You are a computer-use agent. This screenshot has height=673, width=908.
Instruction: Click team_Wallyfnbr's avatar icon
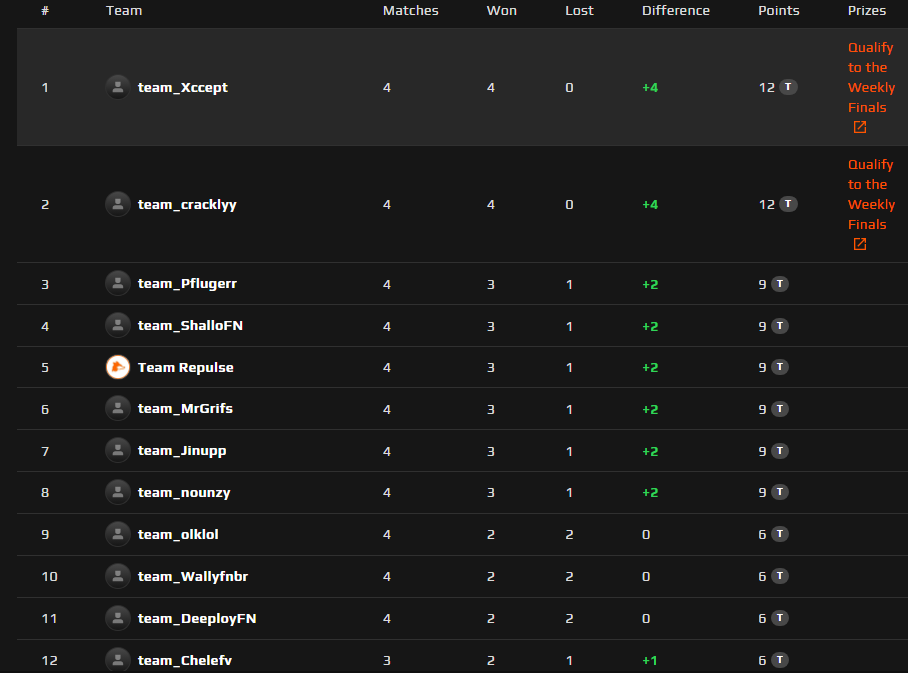118,576
